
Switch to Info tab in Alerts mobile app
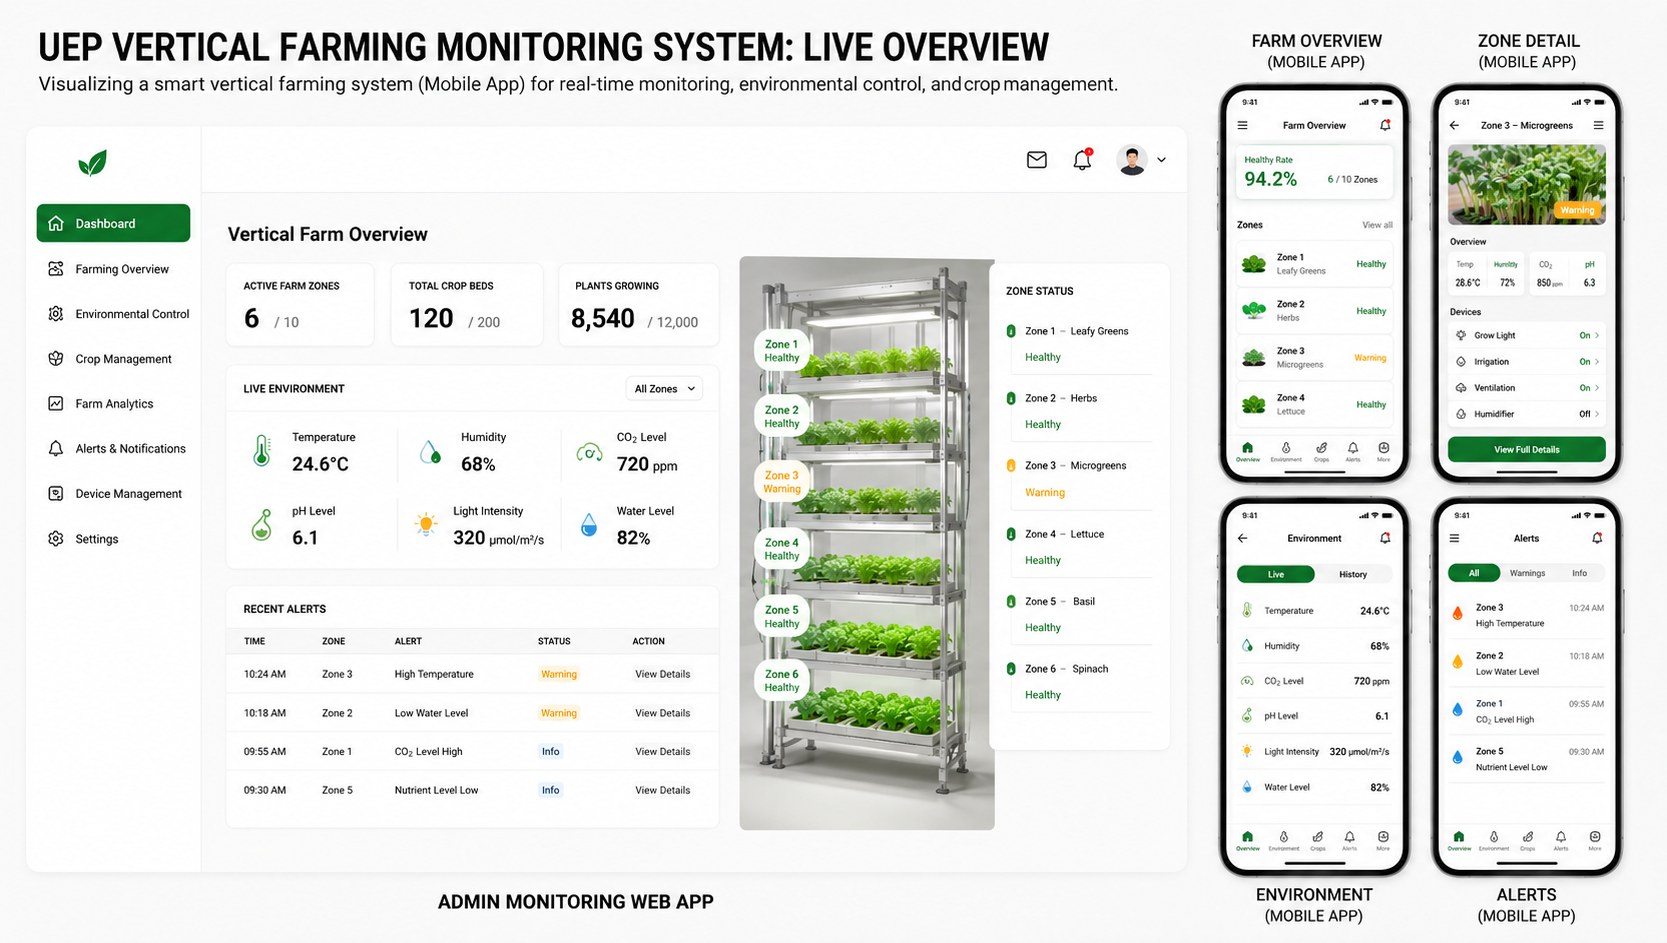(1580, 574)
